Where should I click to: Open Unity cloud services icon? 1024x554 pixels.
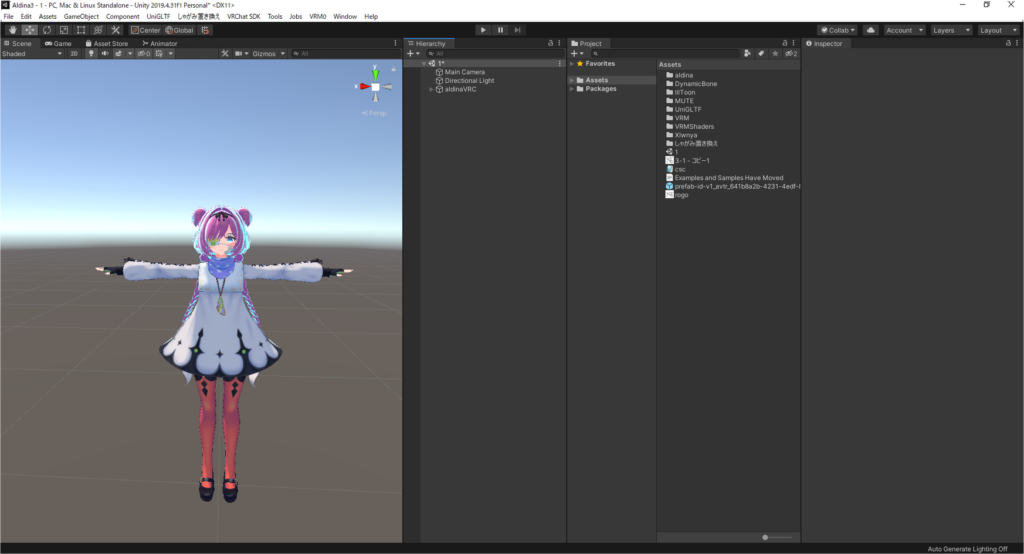point(871,30)
